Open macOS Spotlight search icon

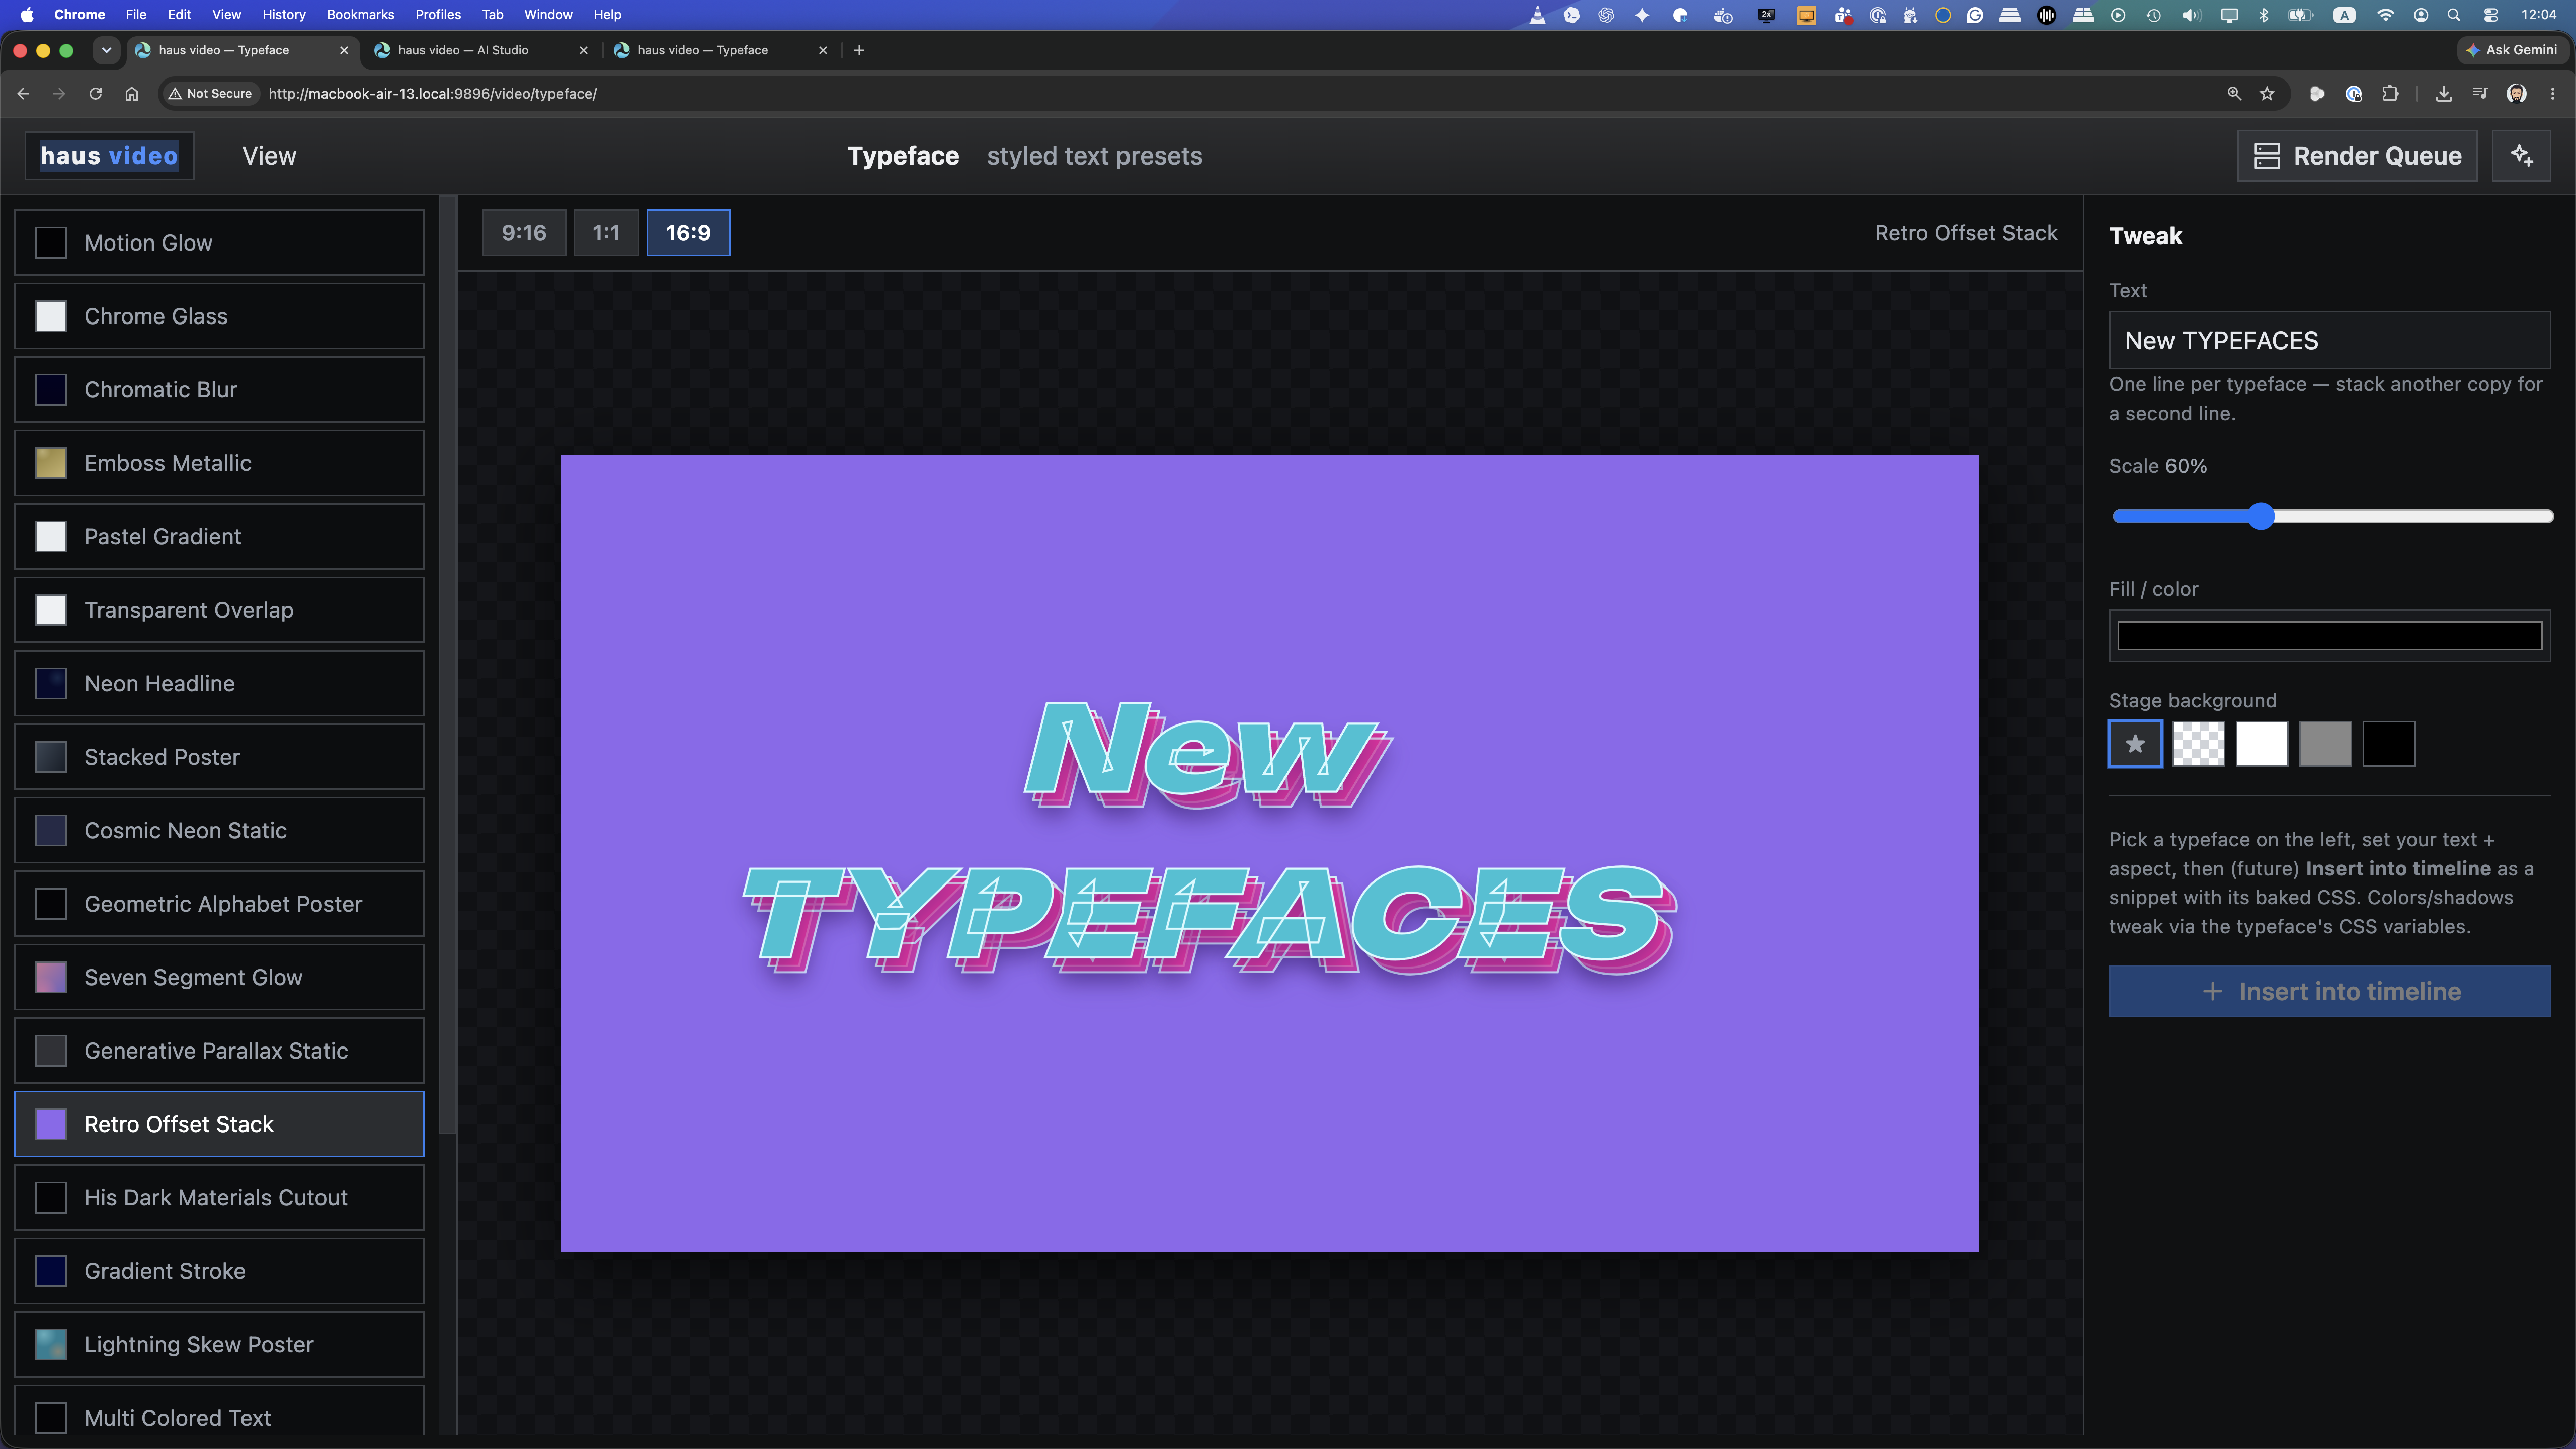tap(2453, 14)
